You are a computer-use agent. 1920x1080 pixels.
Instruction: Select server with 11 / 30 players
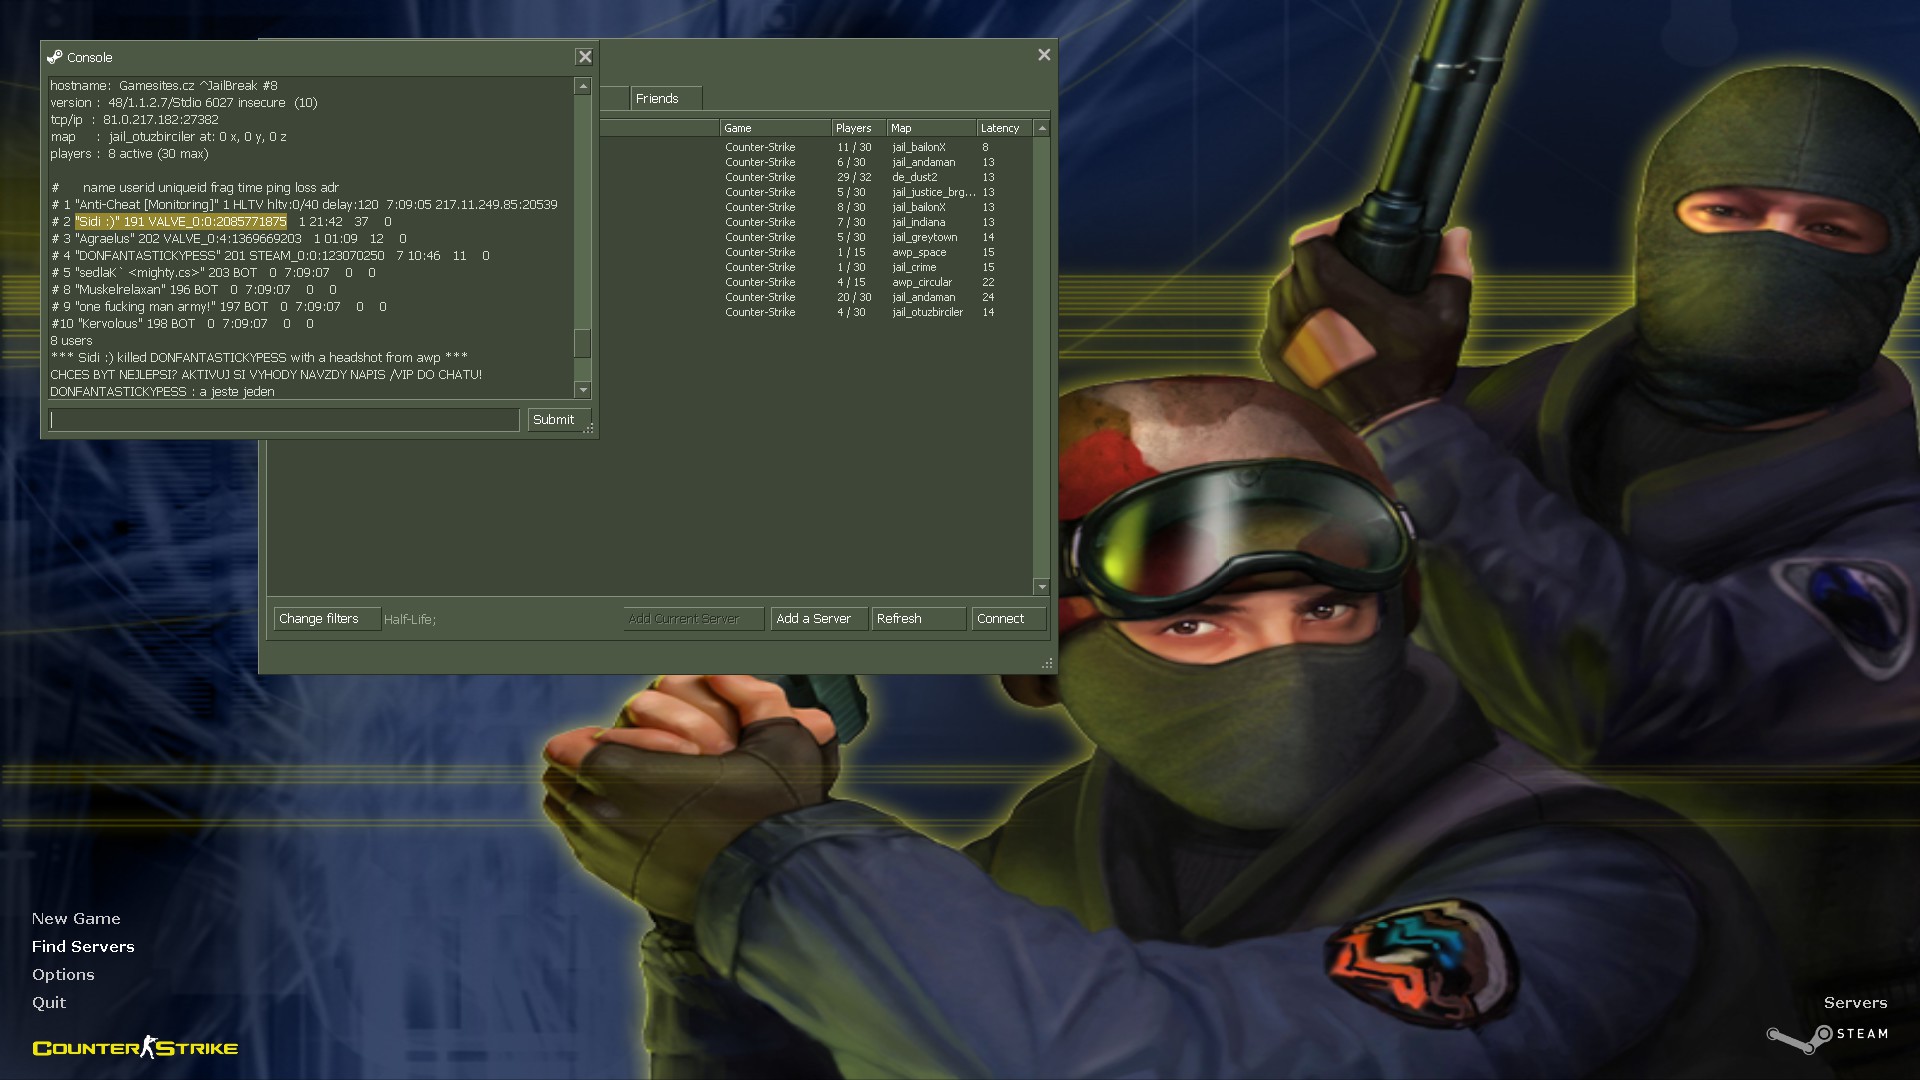click(x=815, y=147)
